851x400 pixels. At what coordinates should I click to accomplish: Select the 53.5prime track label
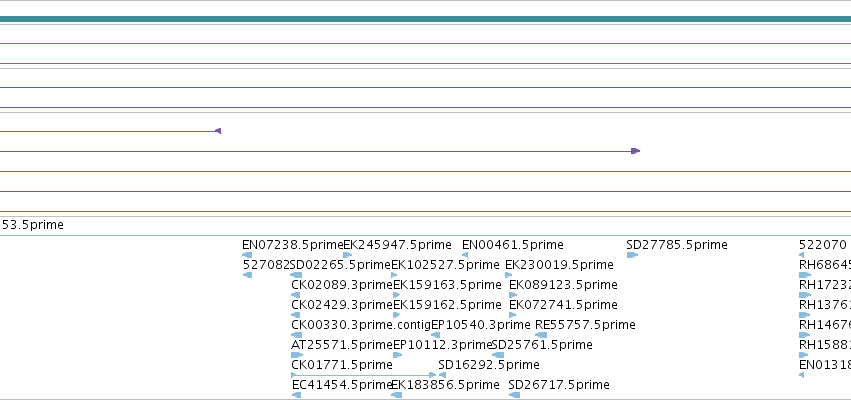click(x=33, y=225)
